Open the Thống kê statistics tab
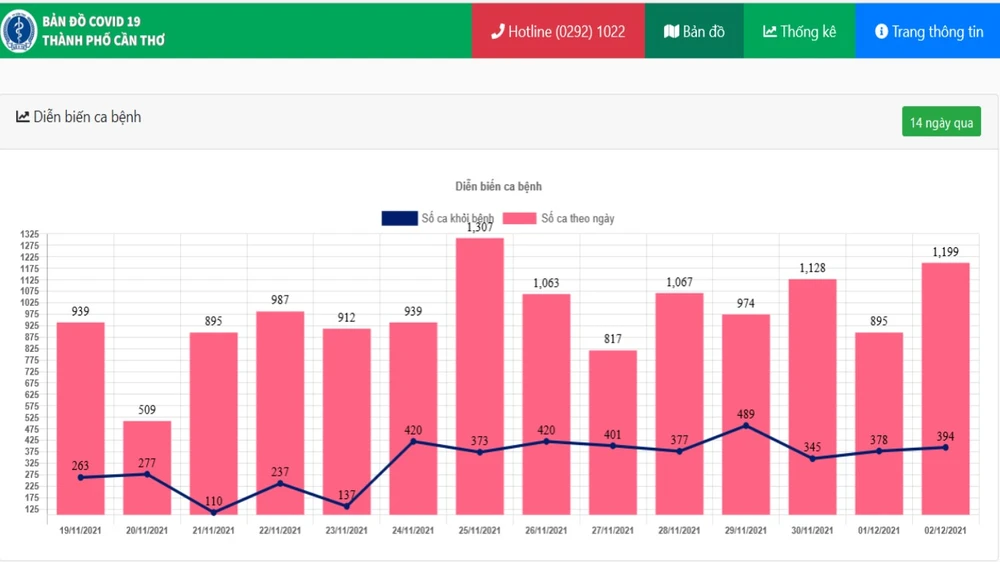The height and width of the screenshot is (562, 1000). [x=799, y=31]
